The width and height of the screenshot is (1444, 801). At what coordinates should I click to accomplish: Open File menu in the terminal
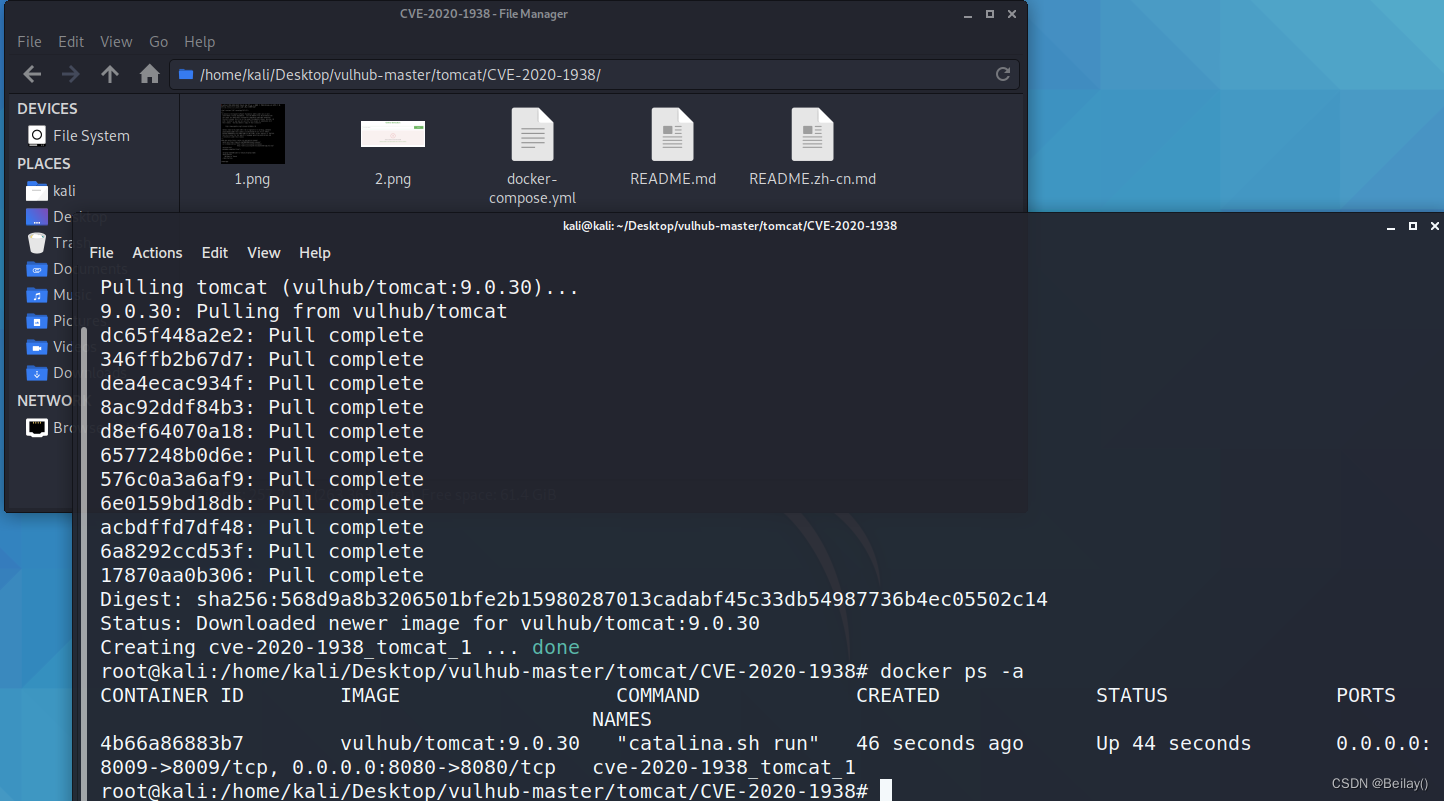(101, 253)
